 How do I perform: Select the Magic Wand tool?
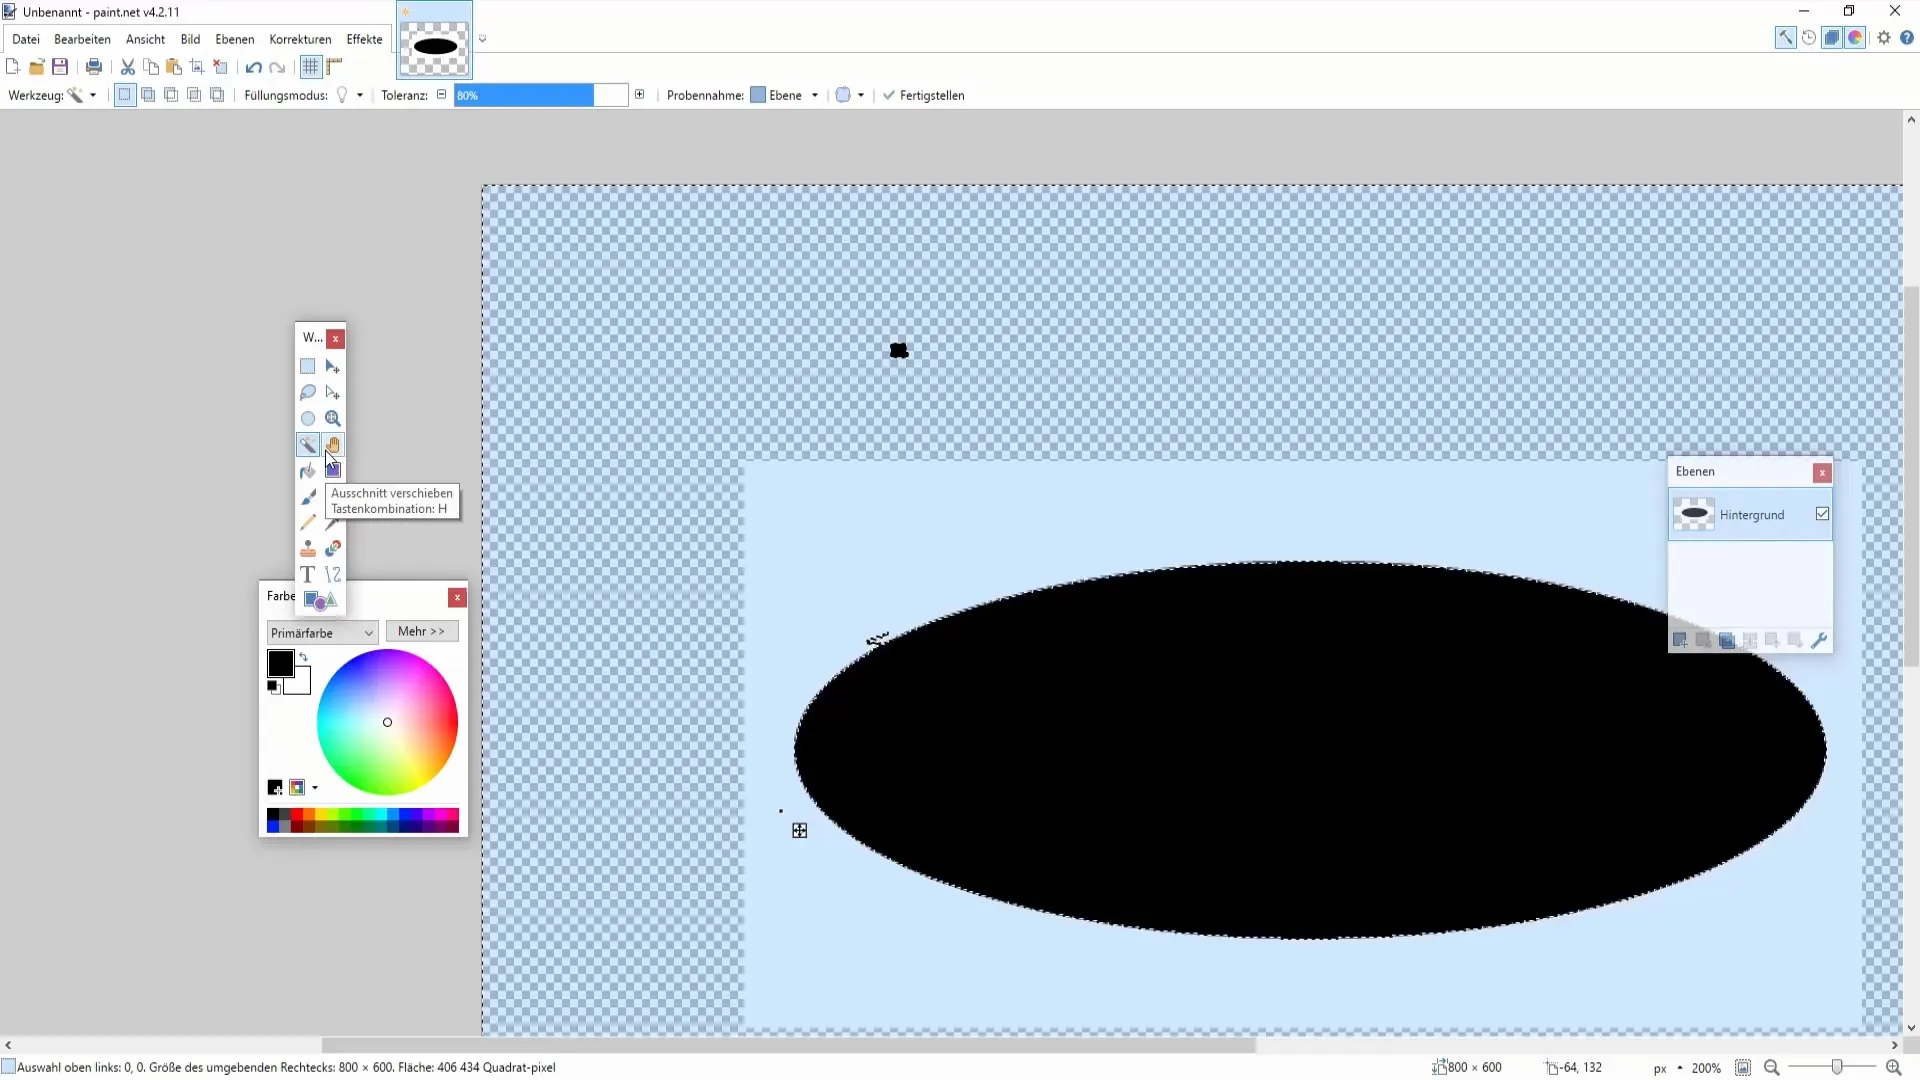tap(308, 444)
